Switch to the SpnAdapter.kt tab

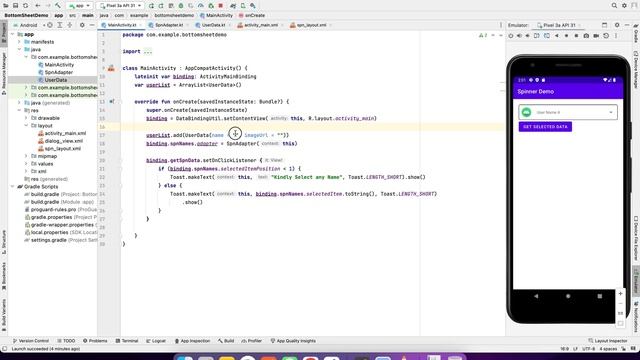point(169,25)
